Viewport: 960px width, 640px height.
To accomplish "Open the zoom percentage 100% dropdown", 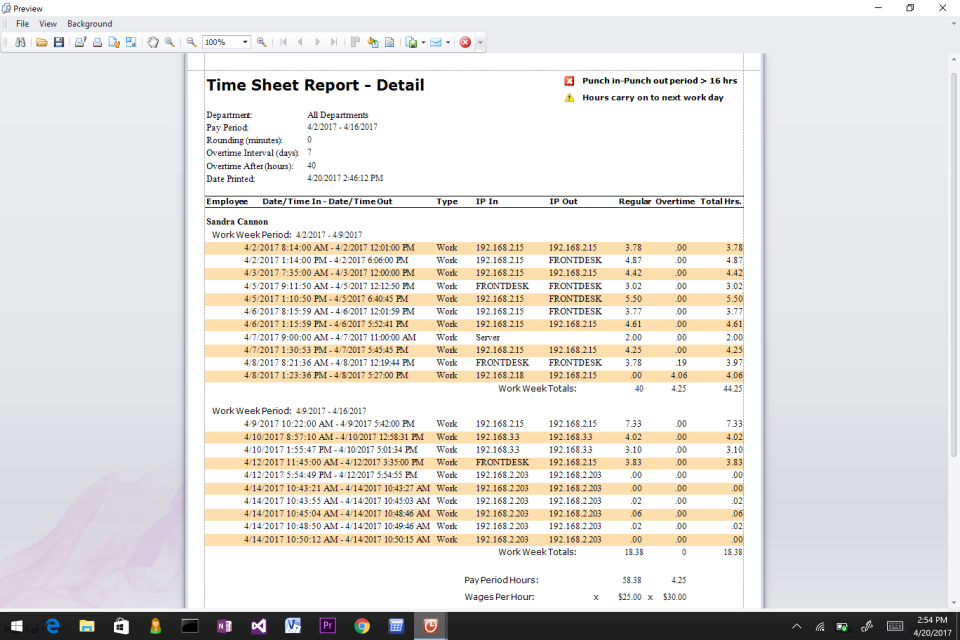I will [245, 42].
